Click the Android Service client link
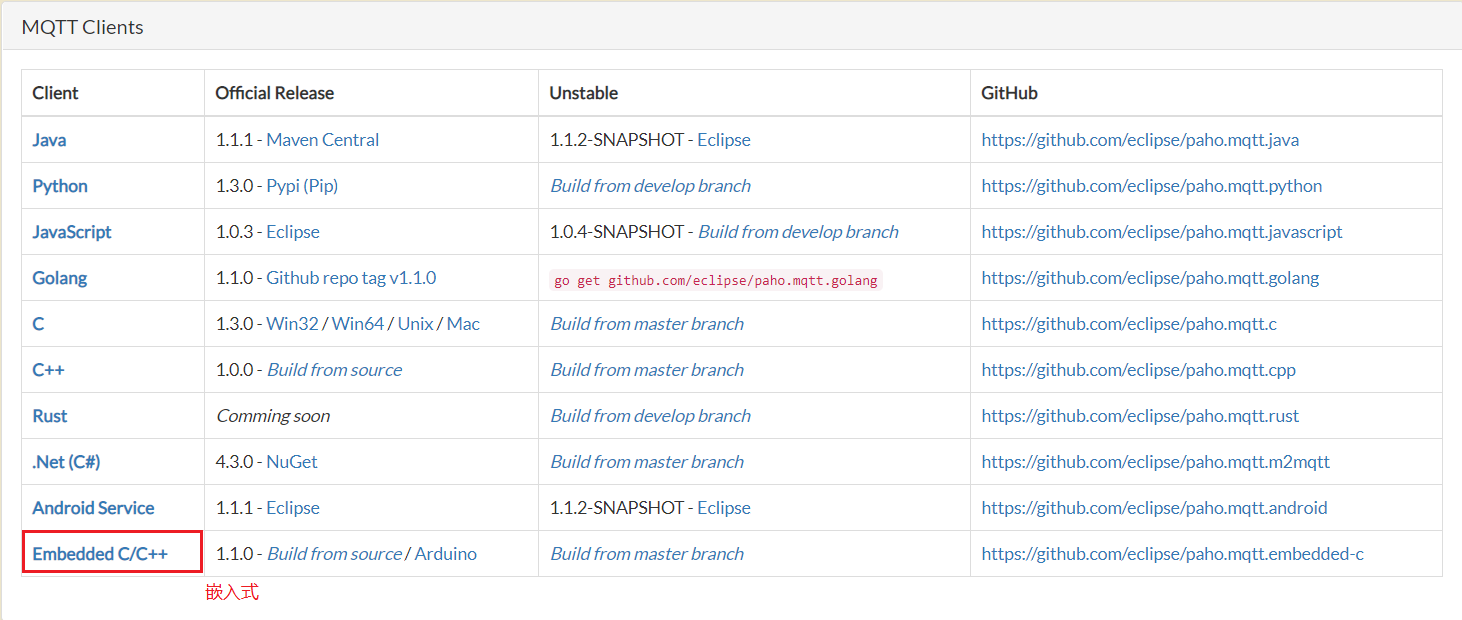The width and height of the screenshot is (1462, 620). click(x=93, y=508)
